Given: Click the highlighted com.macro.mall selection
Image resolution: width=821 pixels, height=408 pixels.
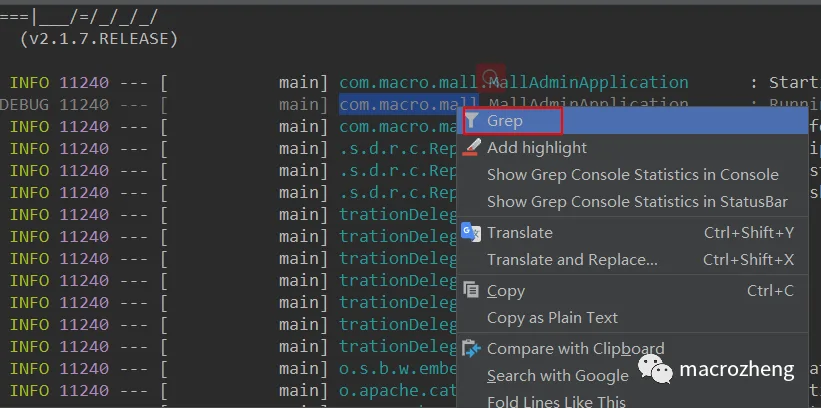Looking at the screenshot, I should click(409, 104).
